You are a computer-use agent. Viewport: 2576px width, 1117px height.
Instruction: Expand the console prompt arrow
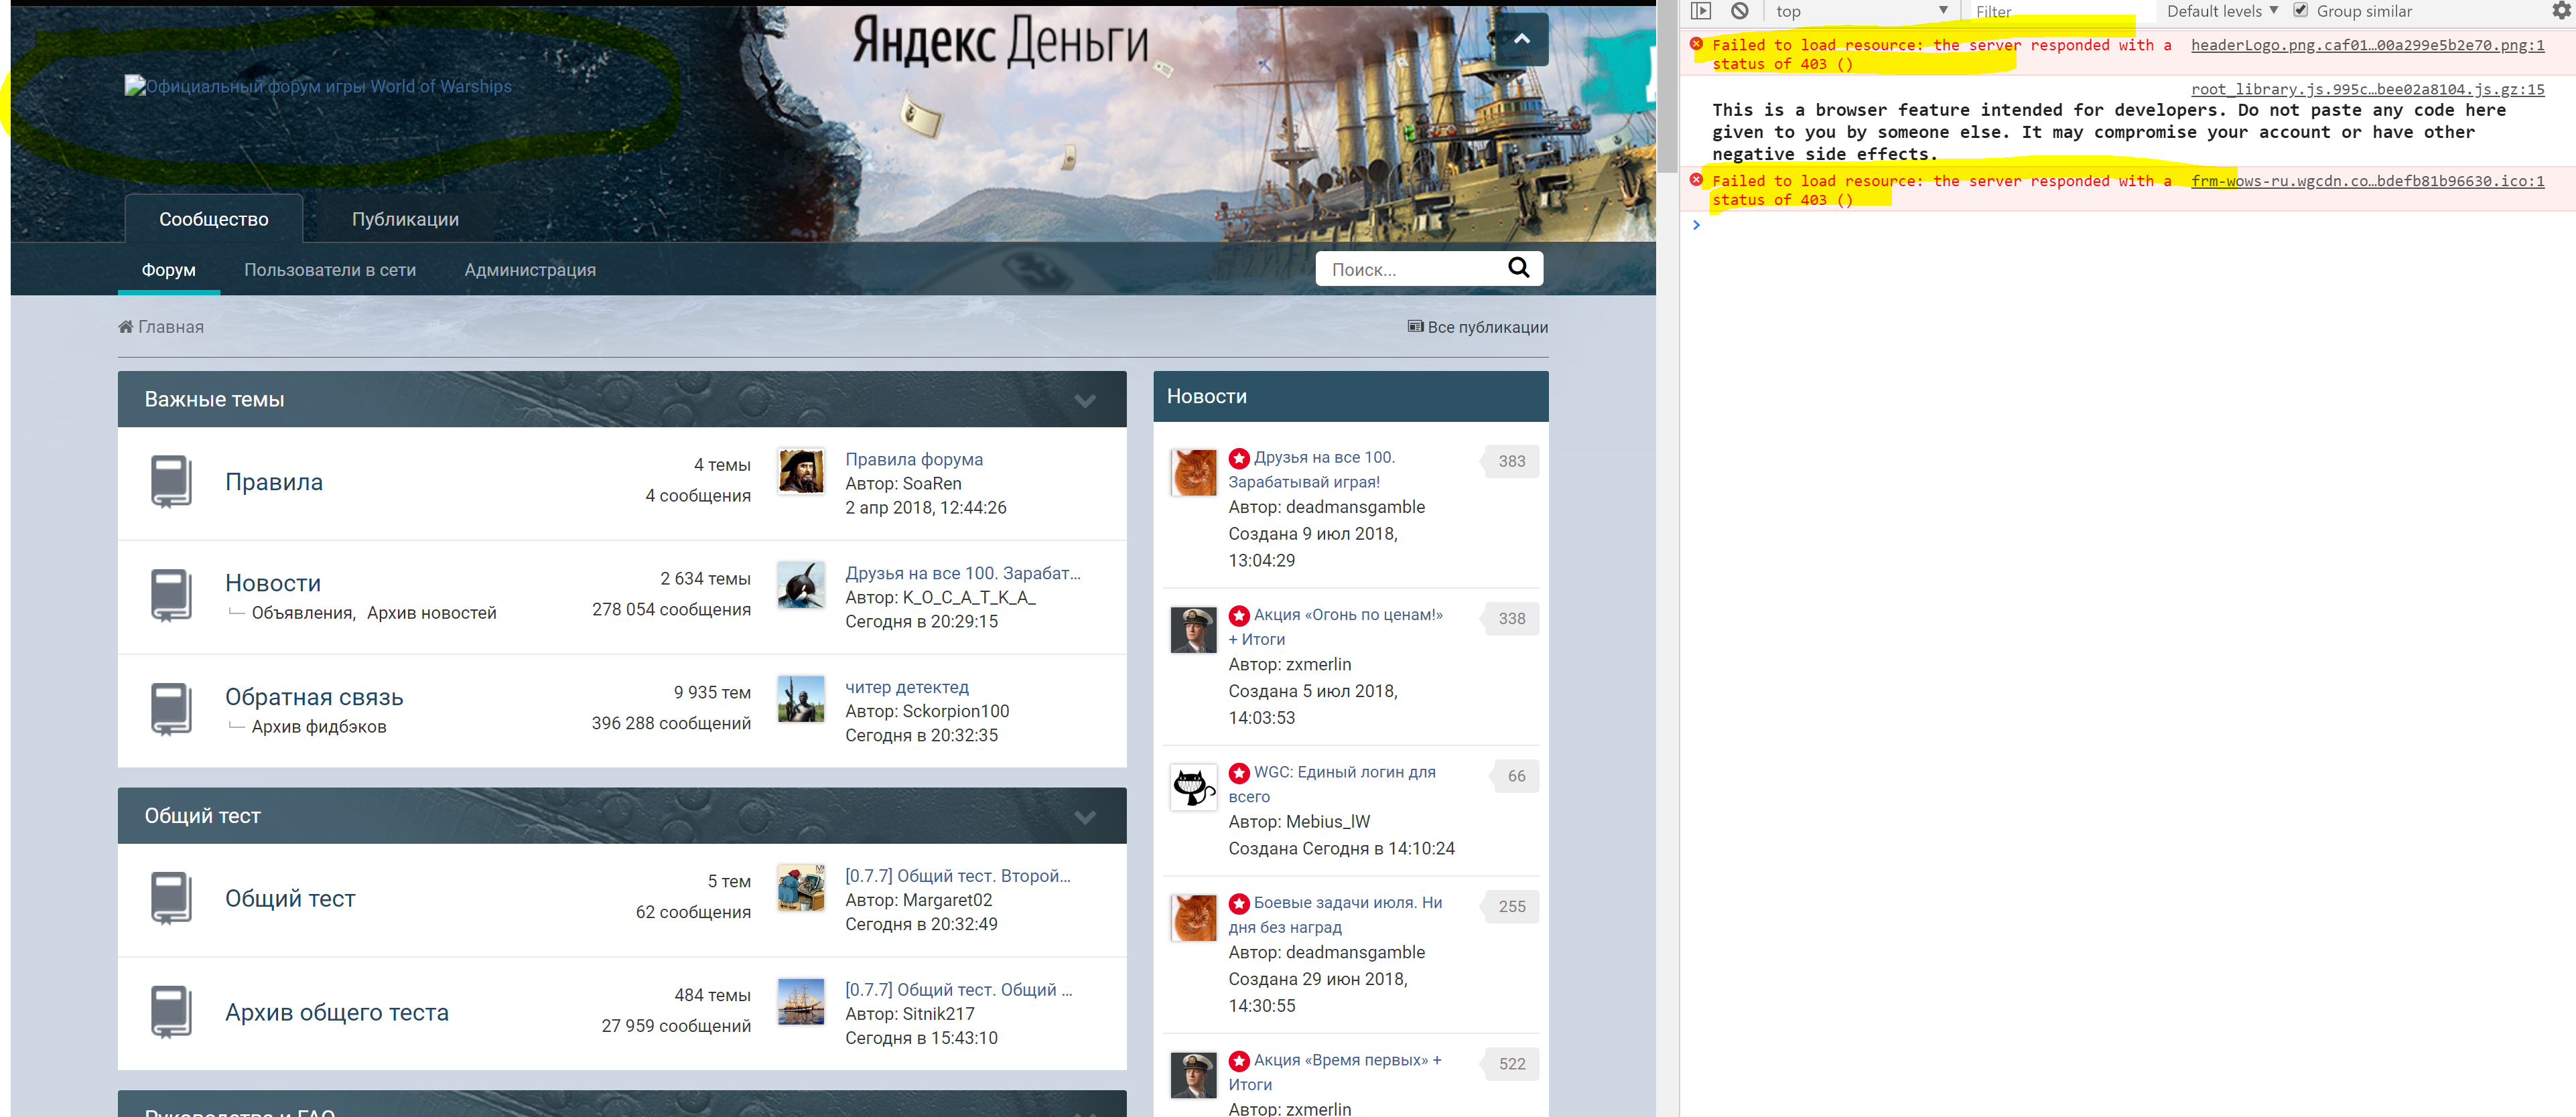pos(1696,225)
